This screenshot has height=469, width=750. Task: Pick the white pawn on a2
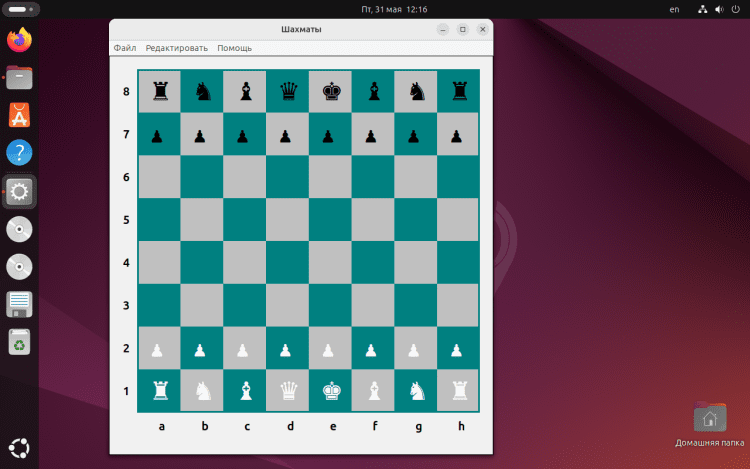[x=157, y=350]
